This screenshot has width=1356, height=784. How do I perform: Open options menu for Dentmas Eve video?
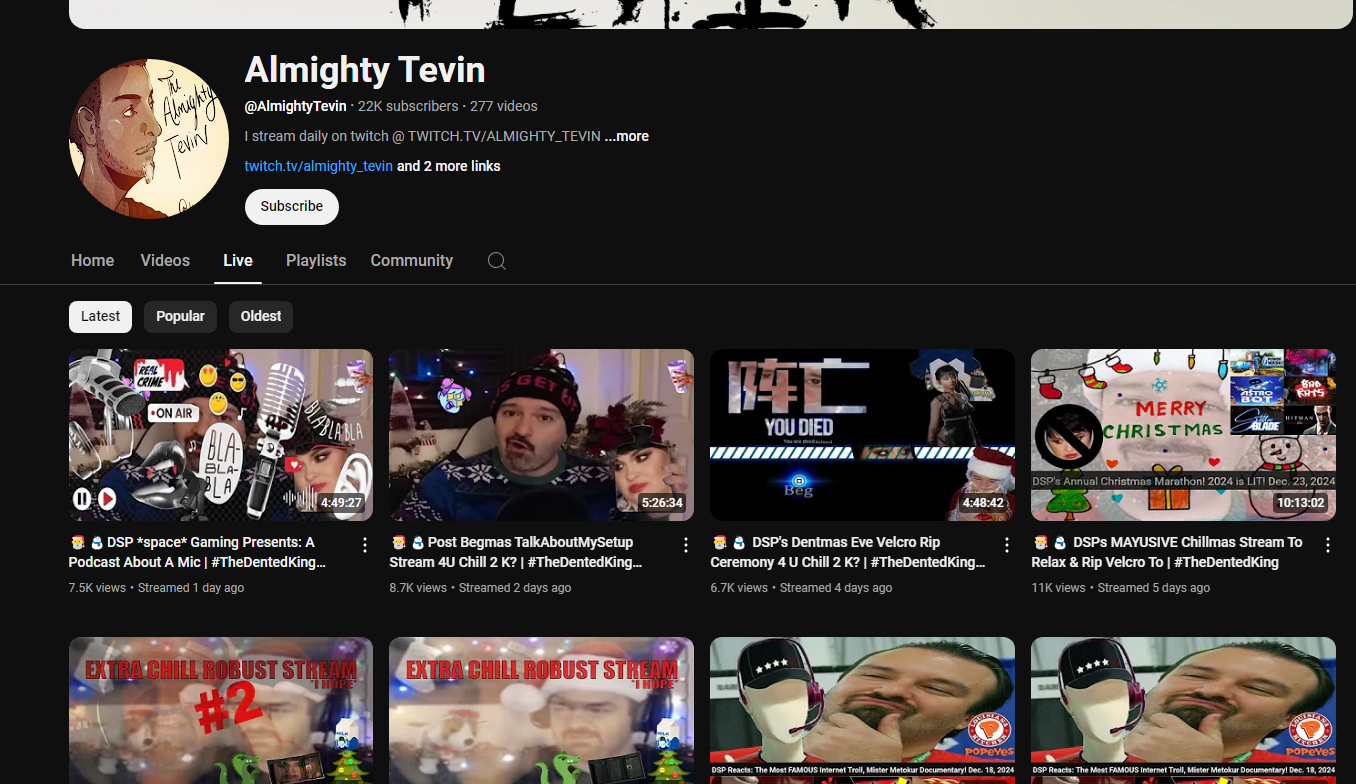[1007, 545]
